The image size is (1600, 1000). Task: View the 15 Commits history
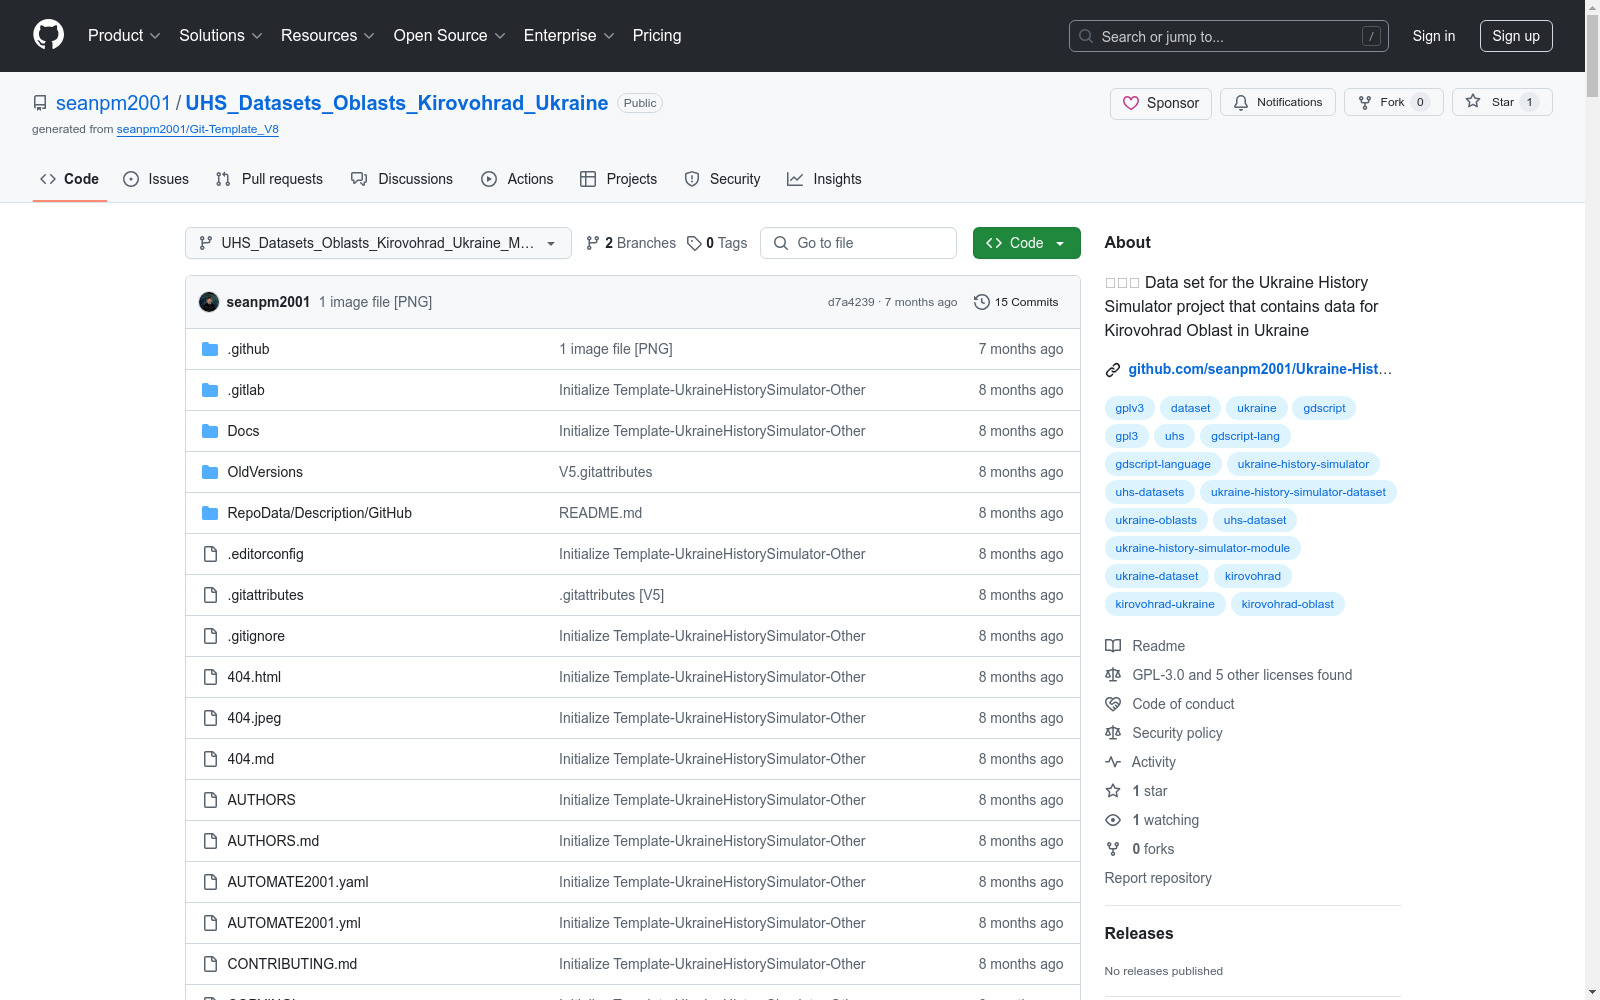click(x=1016, y=302)
